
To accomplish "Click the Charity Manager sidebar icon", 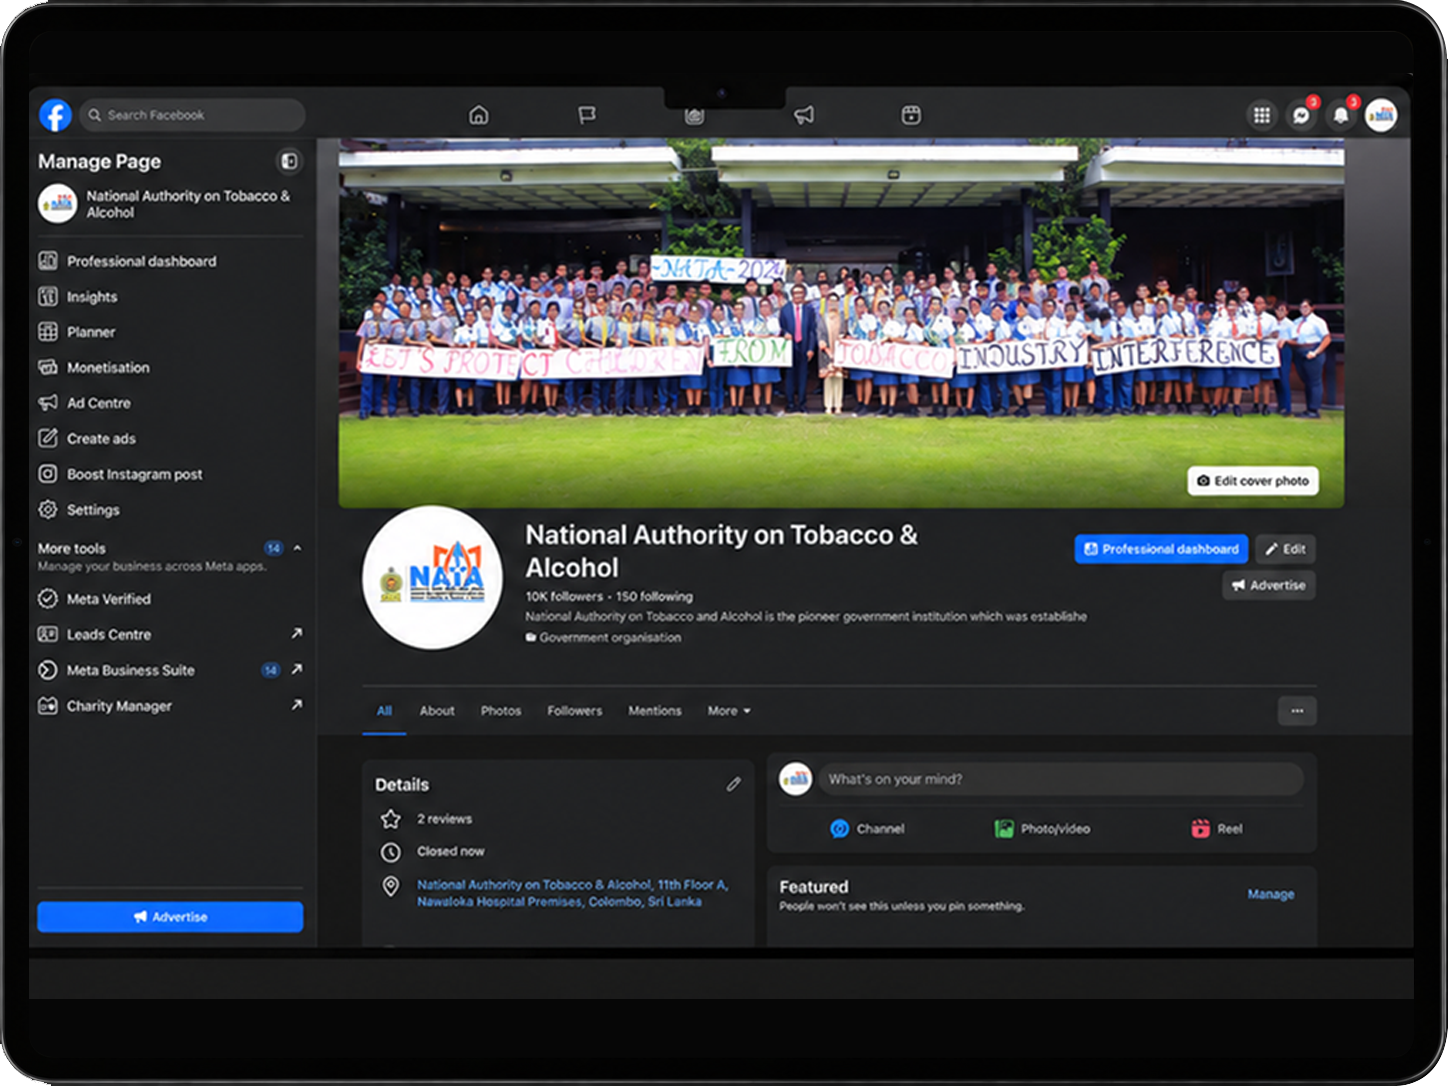I will (x=48, y=706).
